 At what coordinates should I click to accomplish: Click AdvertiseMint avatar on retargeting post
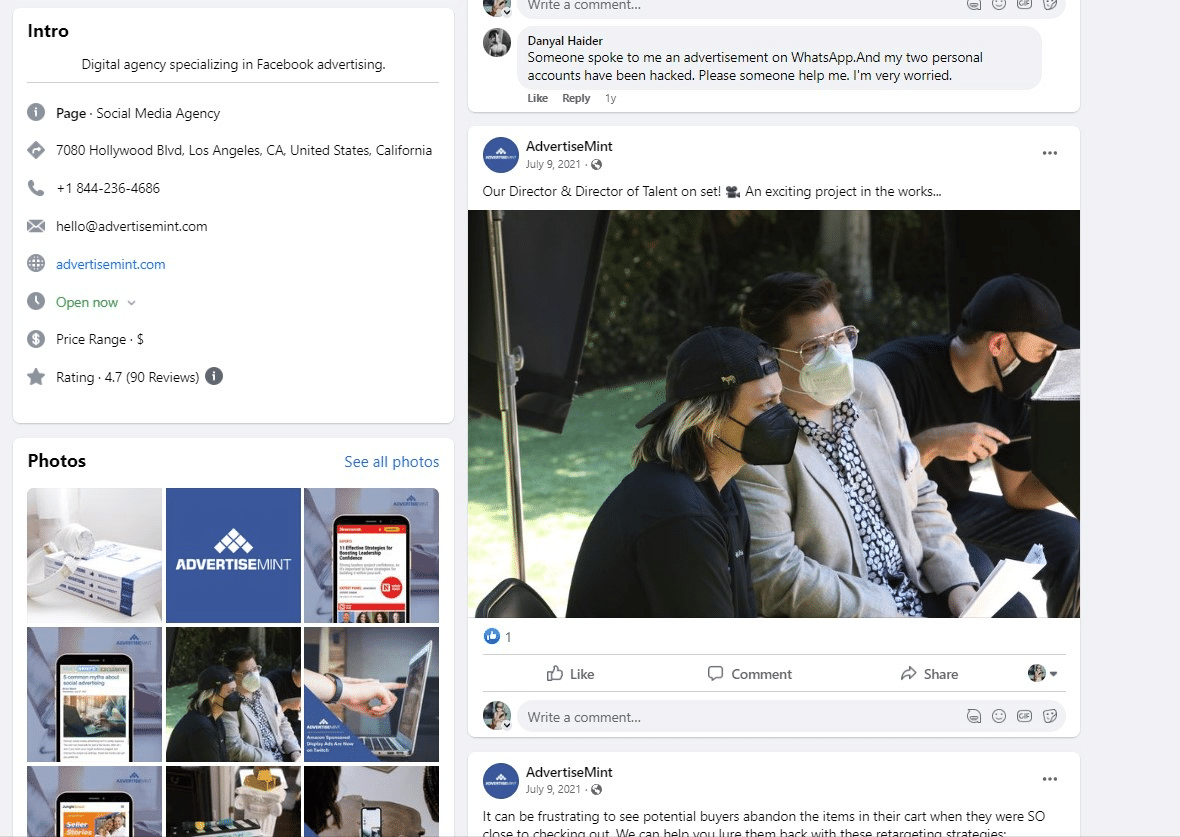click(500, 781)
